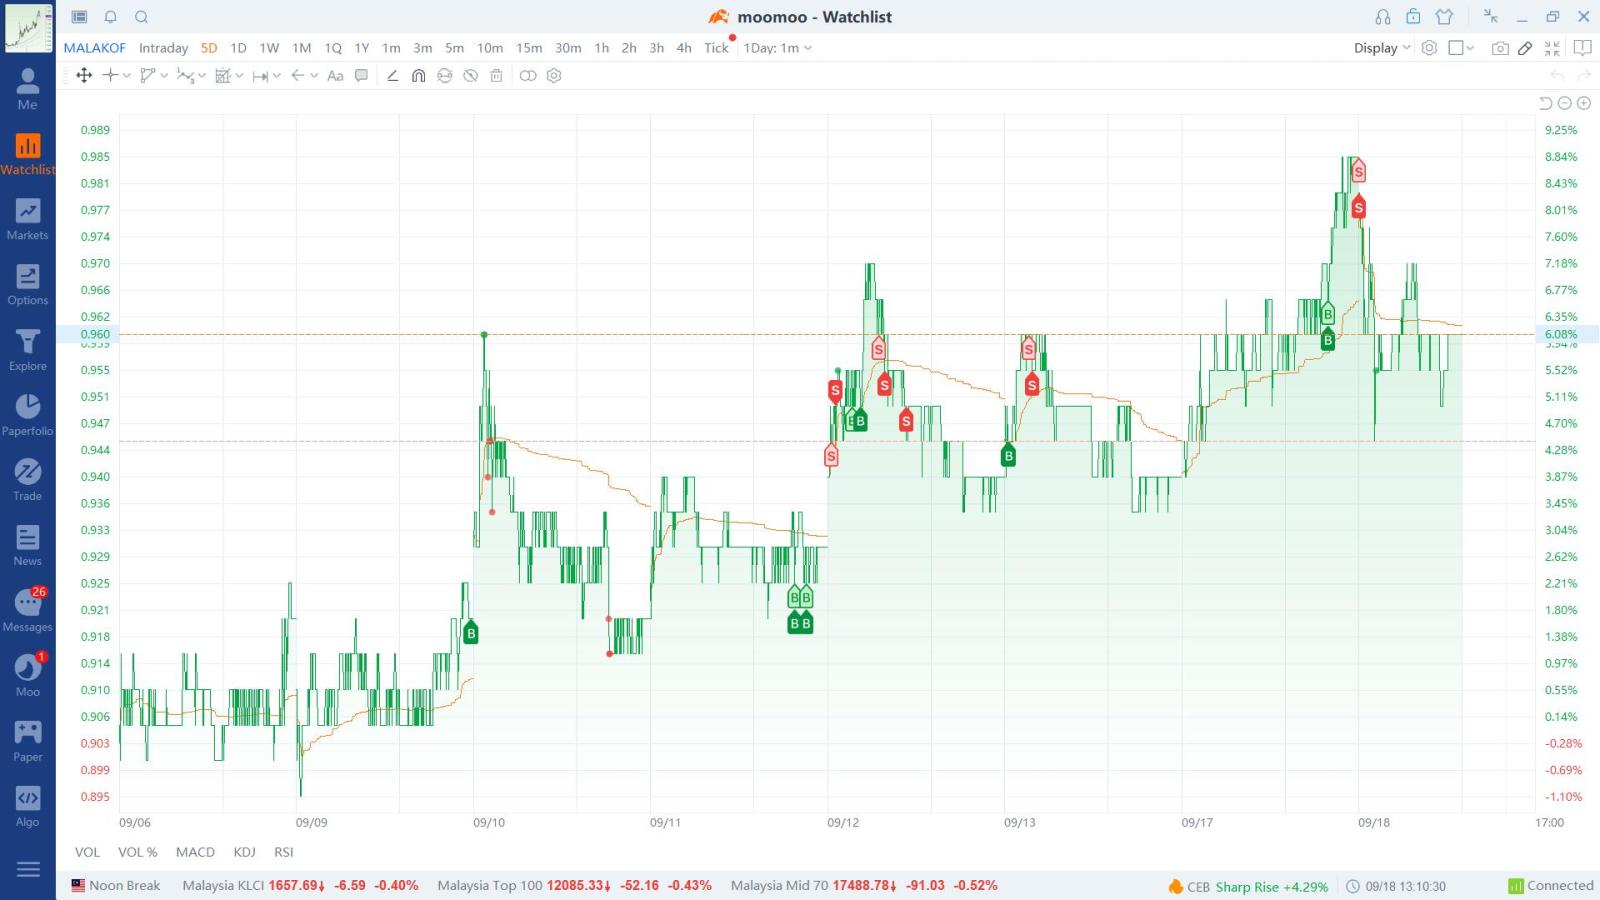Expand the trend line tool dropdown arrow
The height and width of the screenshot is (900, 1600).
164,75
